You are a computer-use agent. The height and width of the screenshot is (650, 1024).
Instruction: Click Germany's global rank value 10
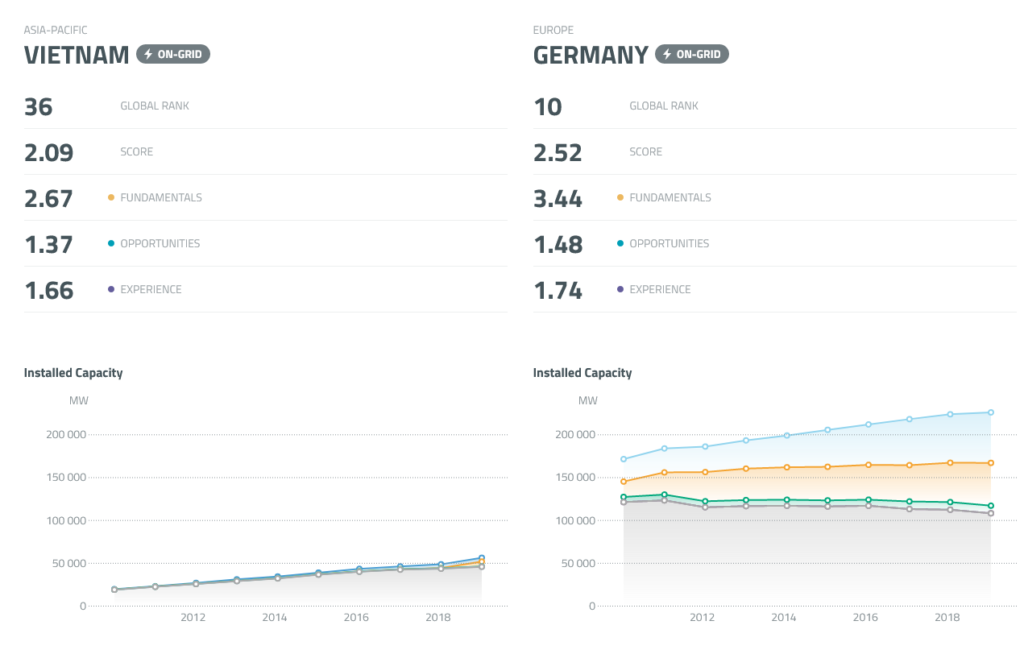[547, 106]
